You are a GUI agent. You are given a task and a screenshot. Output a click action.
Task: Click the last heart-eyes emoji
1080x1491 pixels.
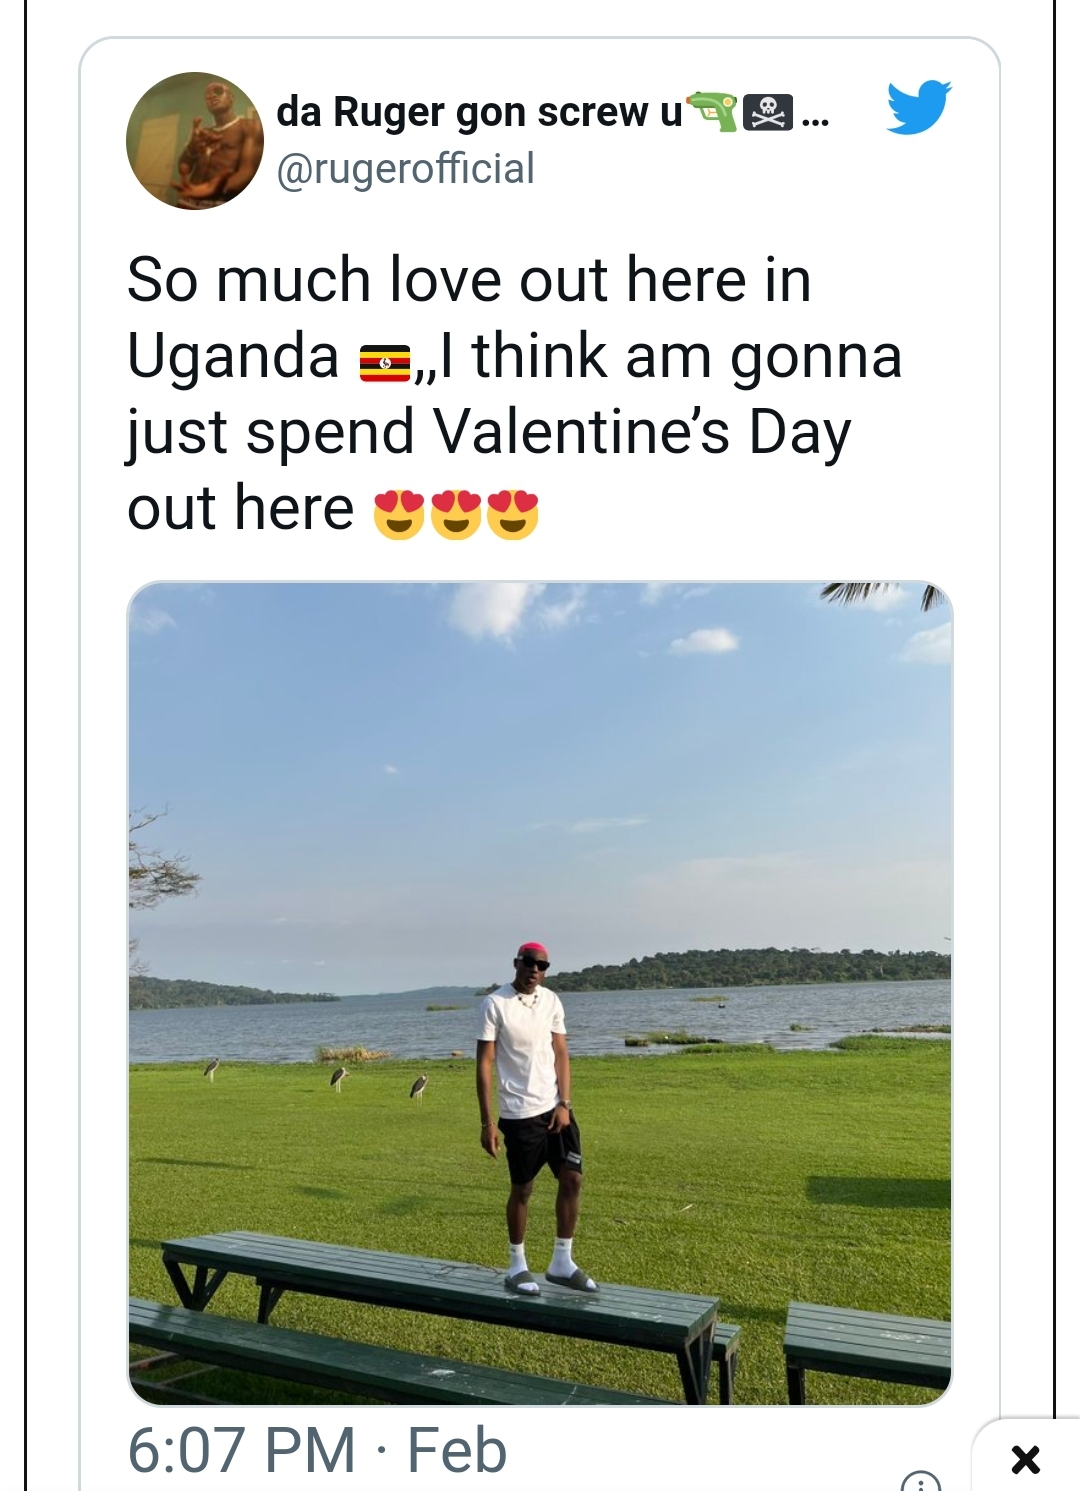[513, 514]
